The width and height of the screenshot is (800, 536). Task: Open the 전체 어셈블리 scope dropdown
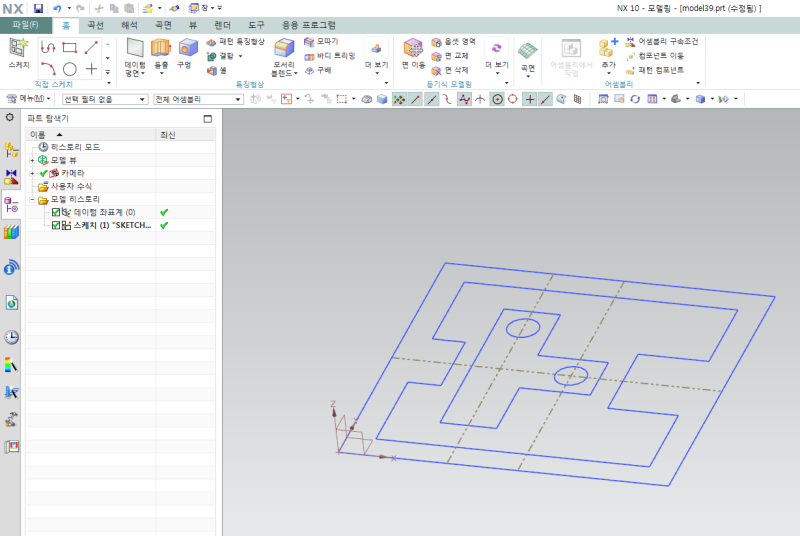click(198, 99)
